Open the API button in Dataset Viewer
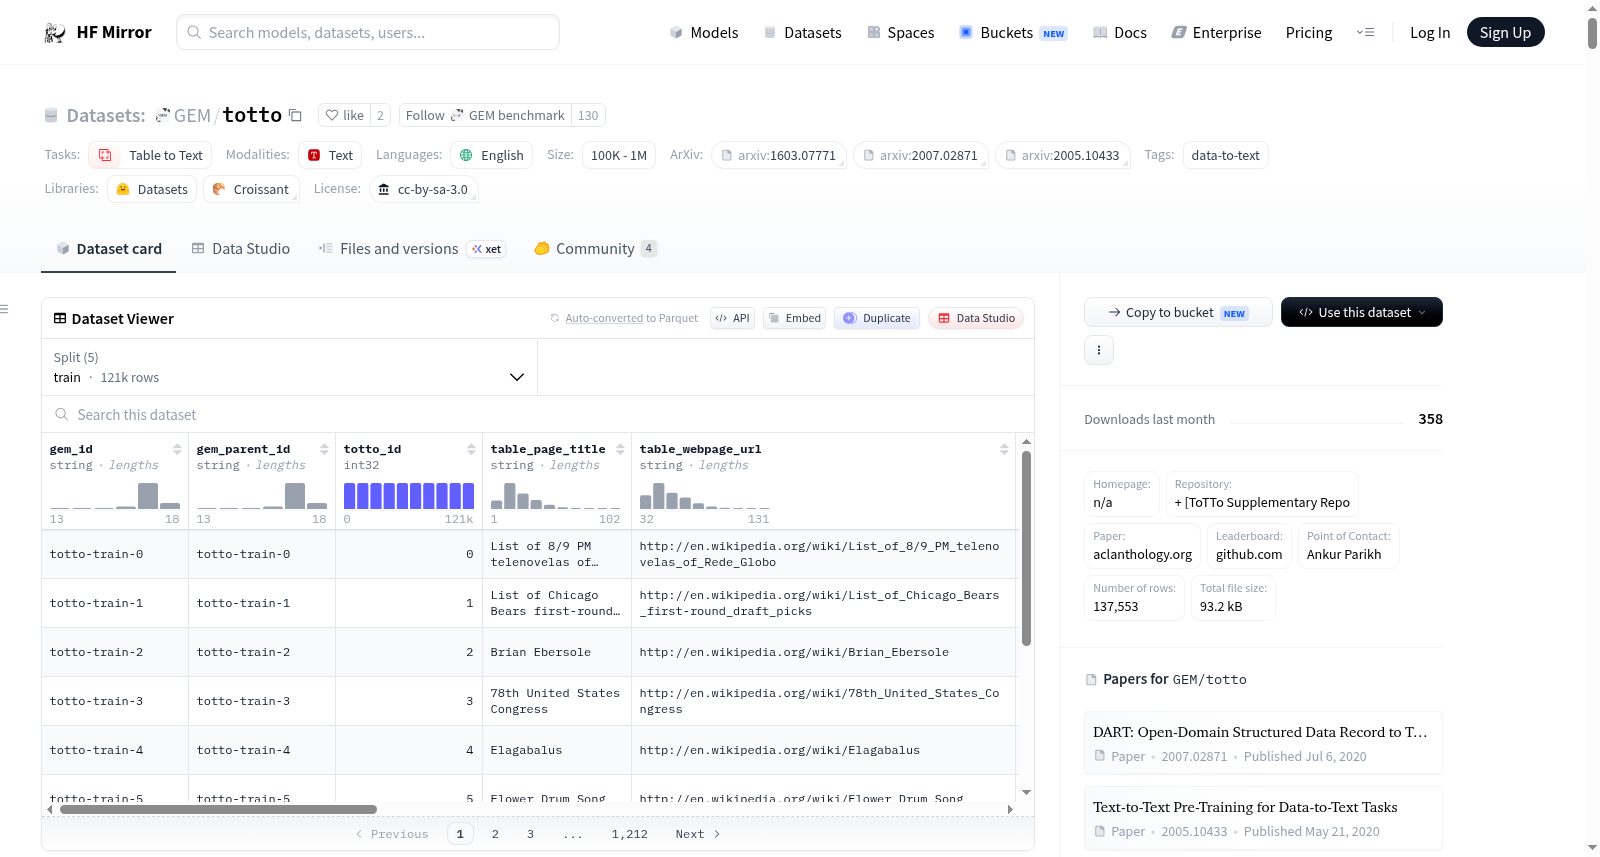Image resolution: width=1600 pixels, height=857 pixels. 732,318
